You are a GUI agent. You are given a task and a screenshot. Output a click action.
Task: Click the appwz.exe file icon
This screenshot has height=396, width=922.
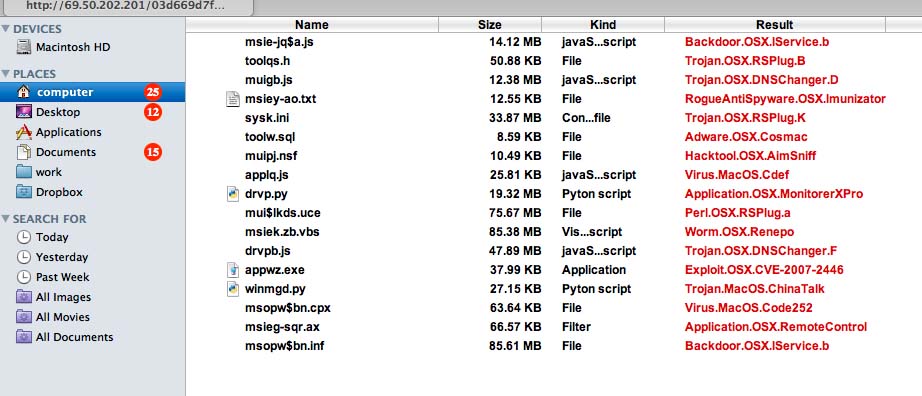click(233, 270)
